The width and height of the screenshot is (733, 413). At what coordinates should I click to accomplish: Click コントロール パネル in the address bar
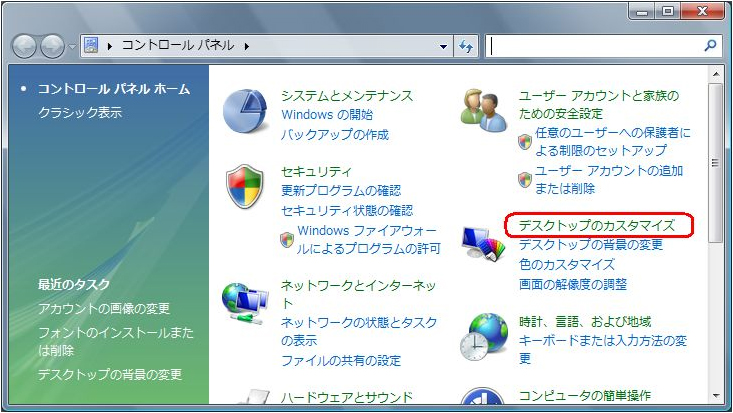tap(178, 45)
